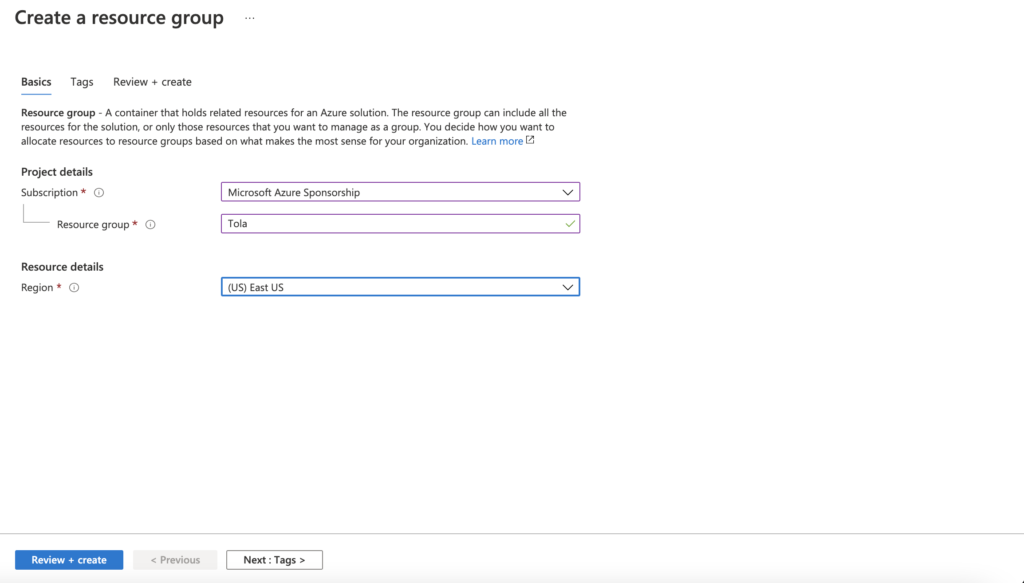The width and height of the screenshot is (1024, 583).
Task: Switch to the Review + create tab
Action: click(152, 82)
